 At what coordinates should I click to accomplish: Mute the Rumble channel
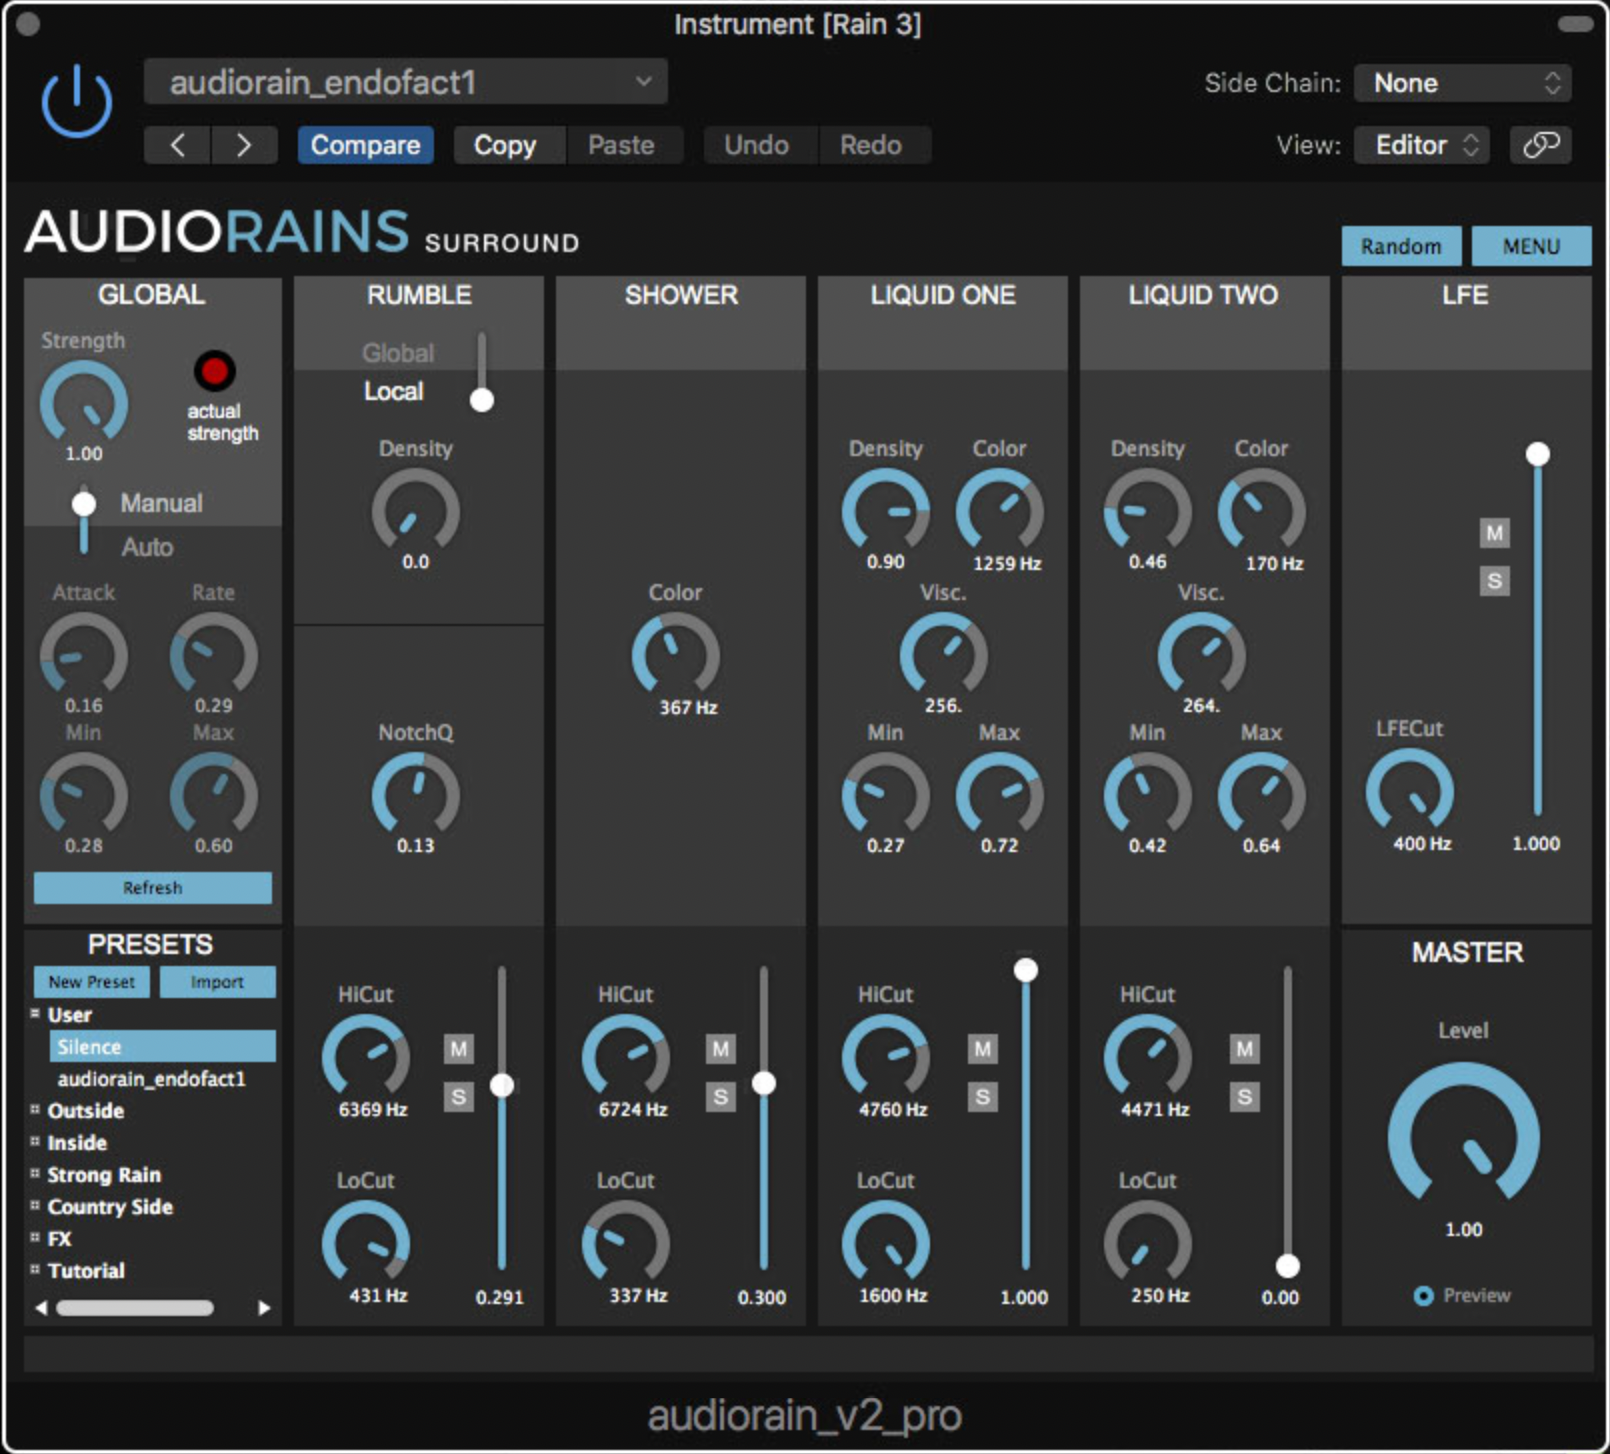[x=459, y=1049]
